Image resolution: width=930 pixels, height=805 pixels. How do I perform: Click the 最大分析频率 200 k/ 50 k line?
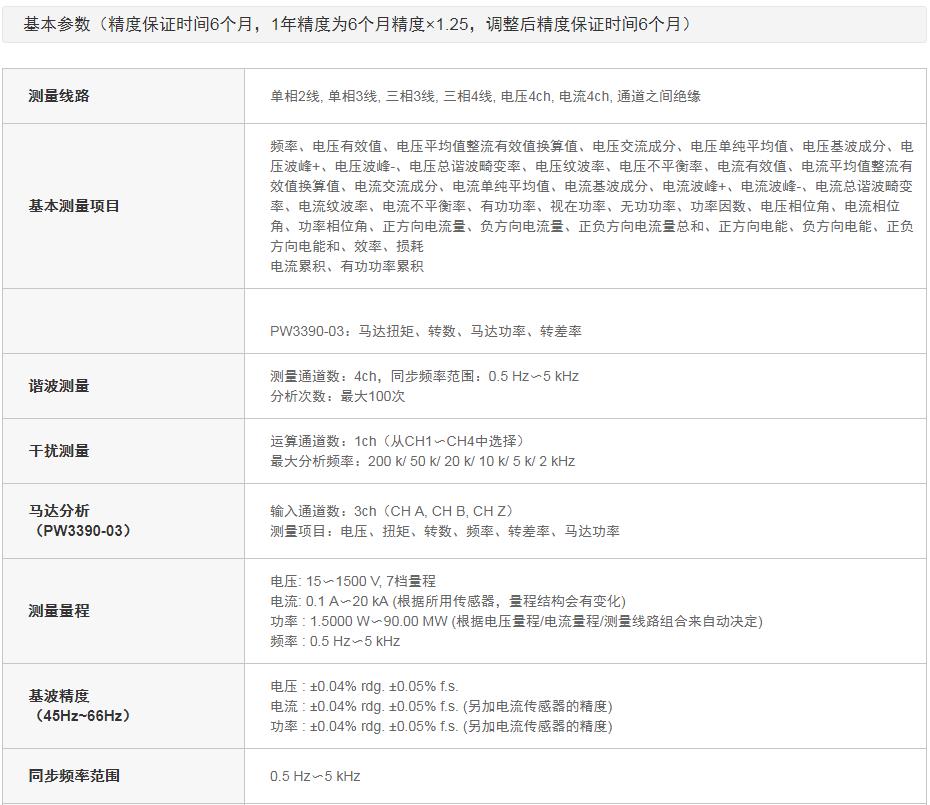tap(422, 461)
